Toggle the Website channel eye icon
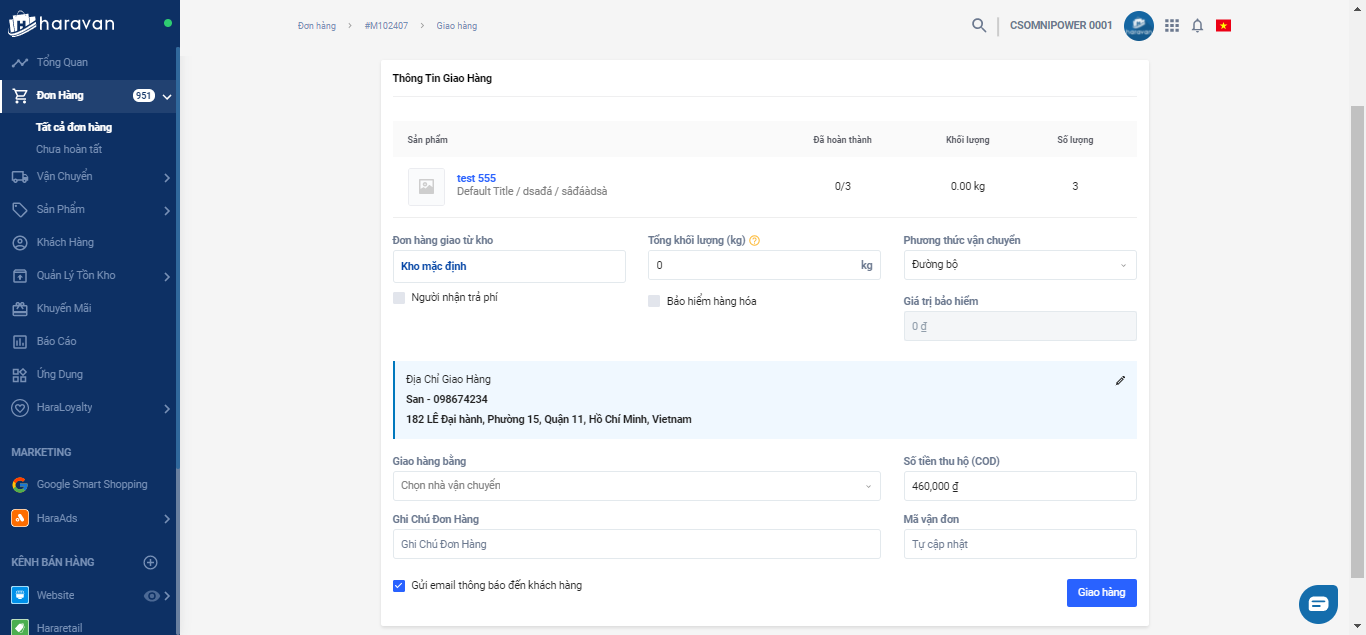Image resolution: width=1366 pixels, height=635 pixels. point(152,596)
